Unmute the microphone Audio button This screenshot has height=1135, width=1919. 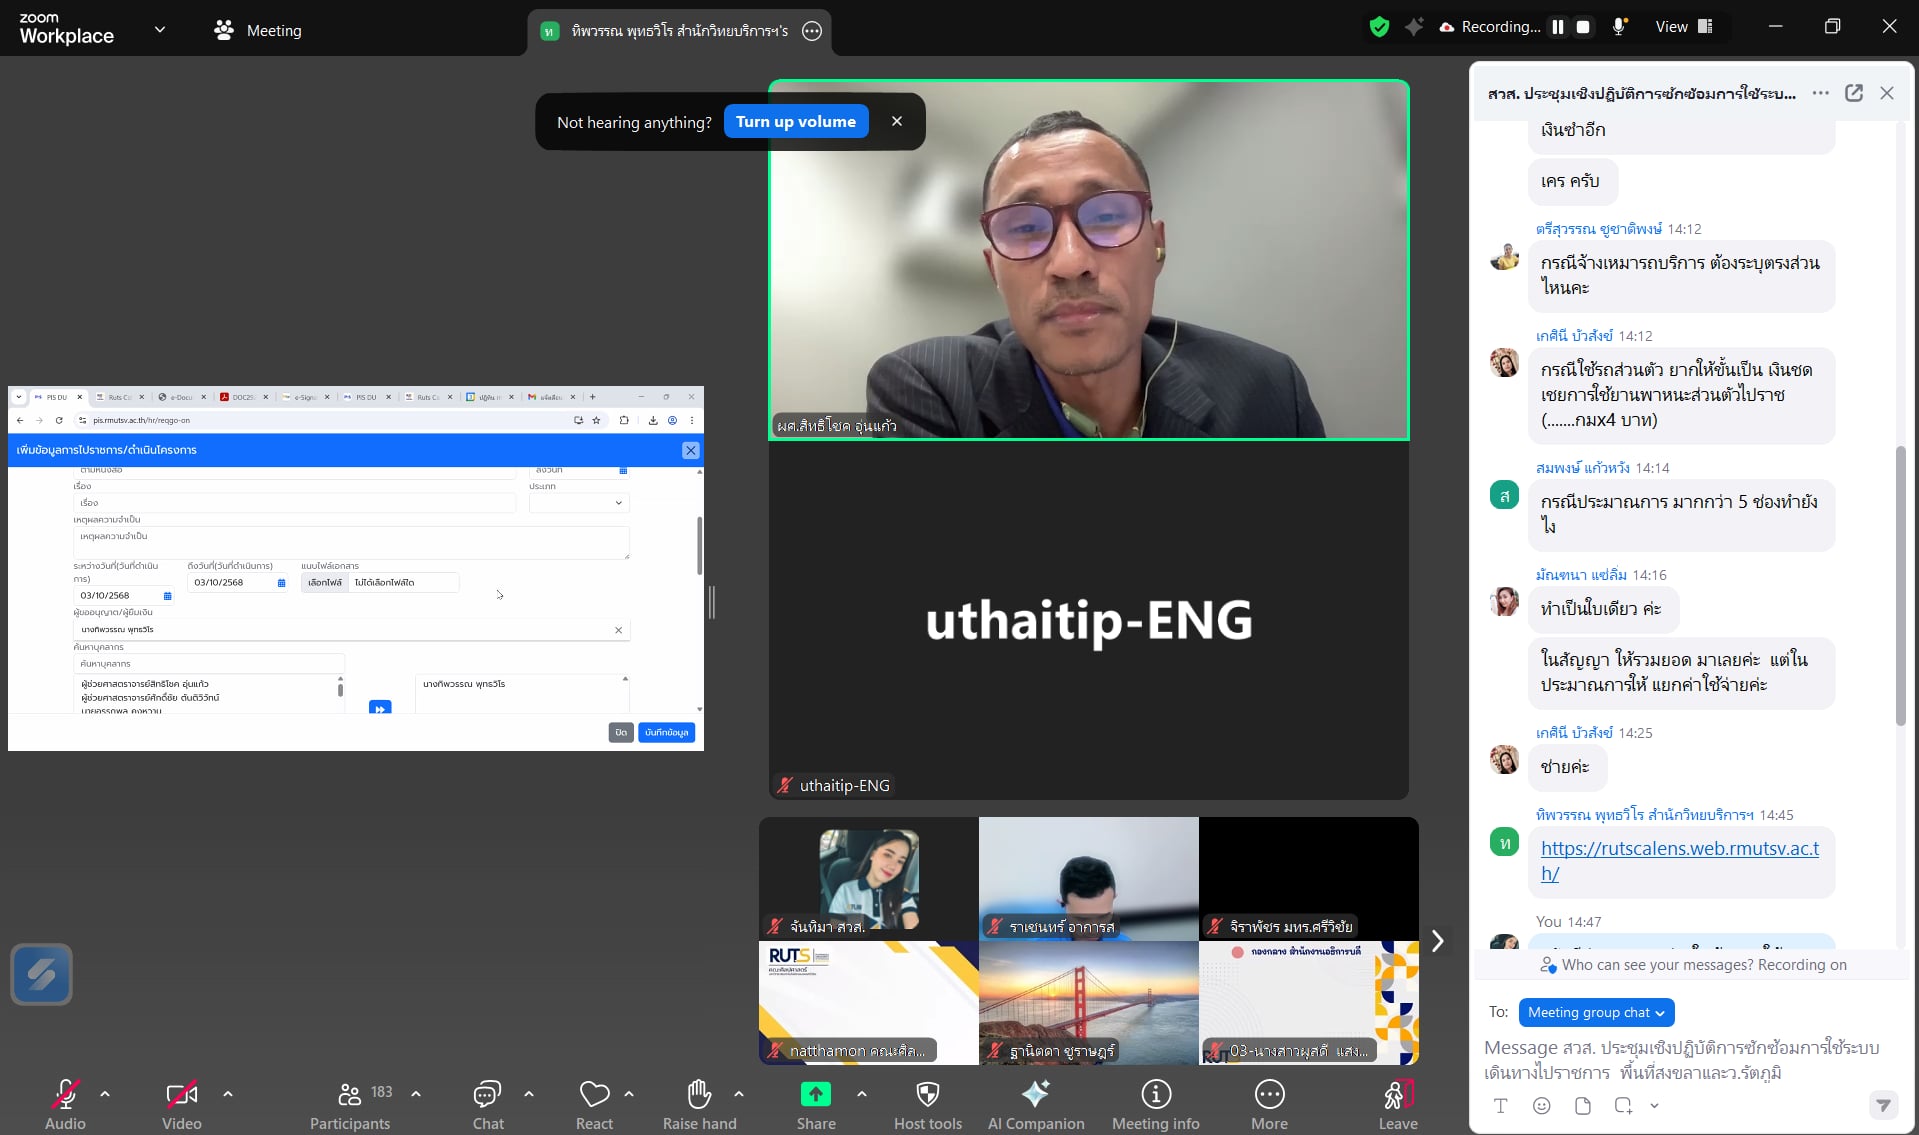[65, 1104]
